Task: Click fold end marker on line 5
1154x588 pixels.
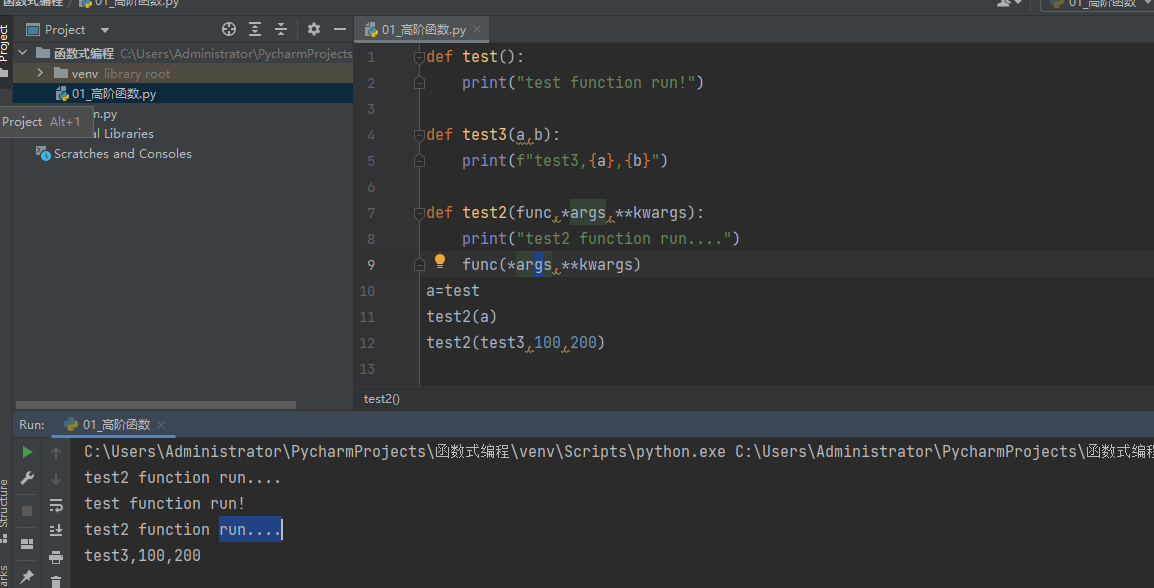Action: [420, 161]
